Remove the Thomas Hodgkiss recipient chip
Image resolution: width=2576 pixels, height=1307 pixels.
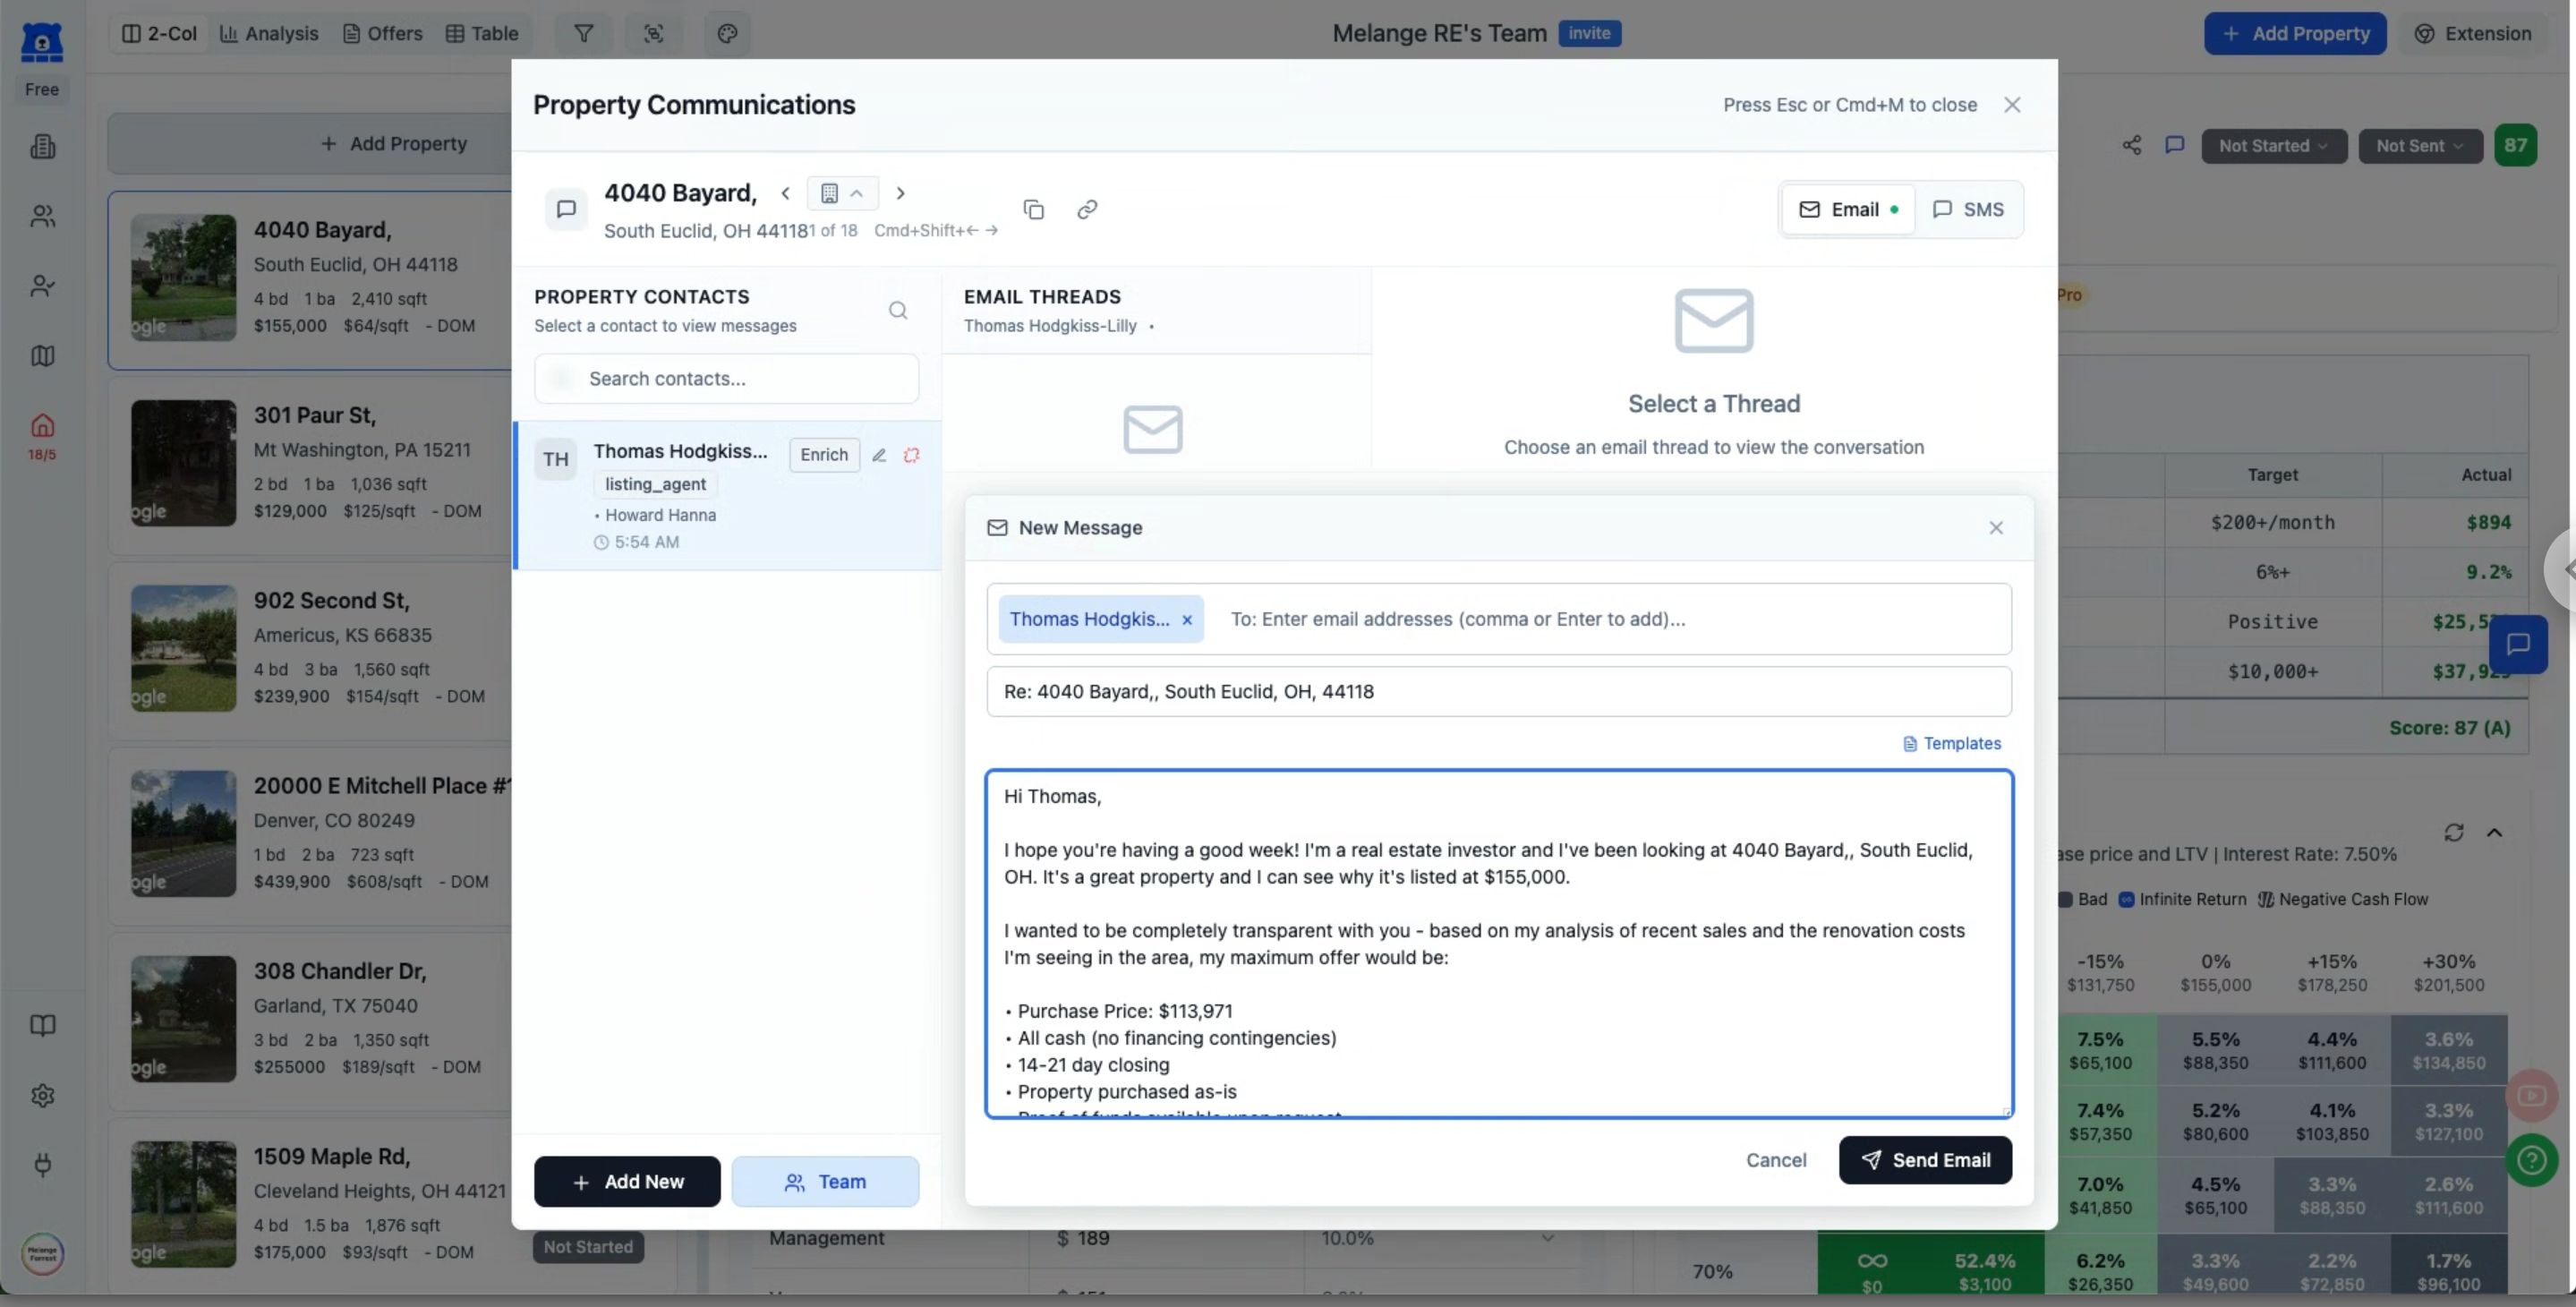1187,620
